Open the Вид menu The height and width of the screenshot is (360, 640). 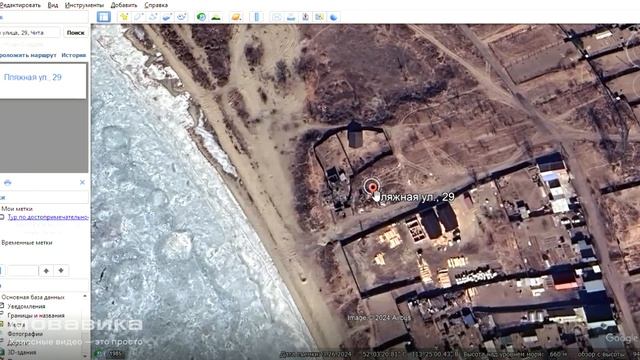pyautogui.click(x=53, y=5)
